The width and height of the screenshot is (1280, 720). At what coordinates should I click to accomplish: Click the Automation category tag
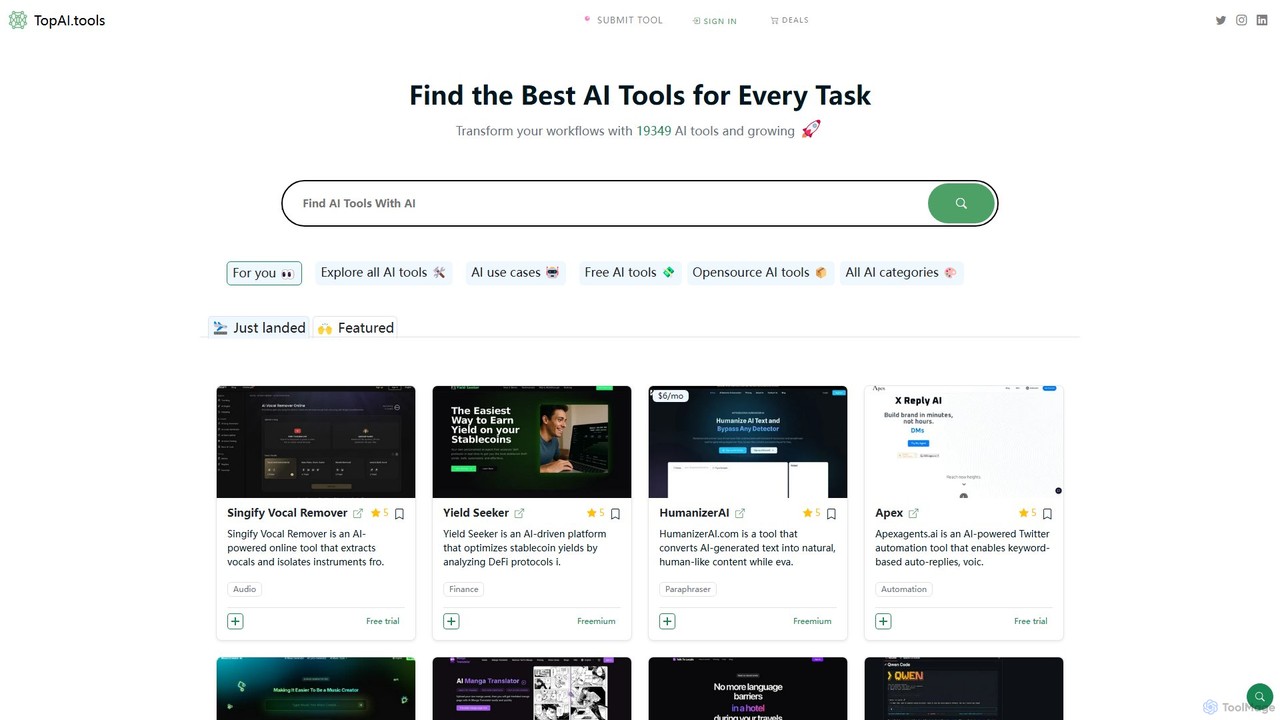[x=904, y=589]
